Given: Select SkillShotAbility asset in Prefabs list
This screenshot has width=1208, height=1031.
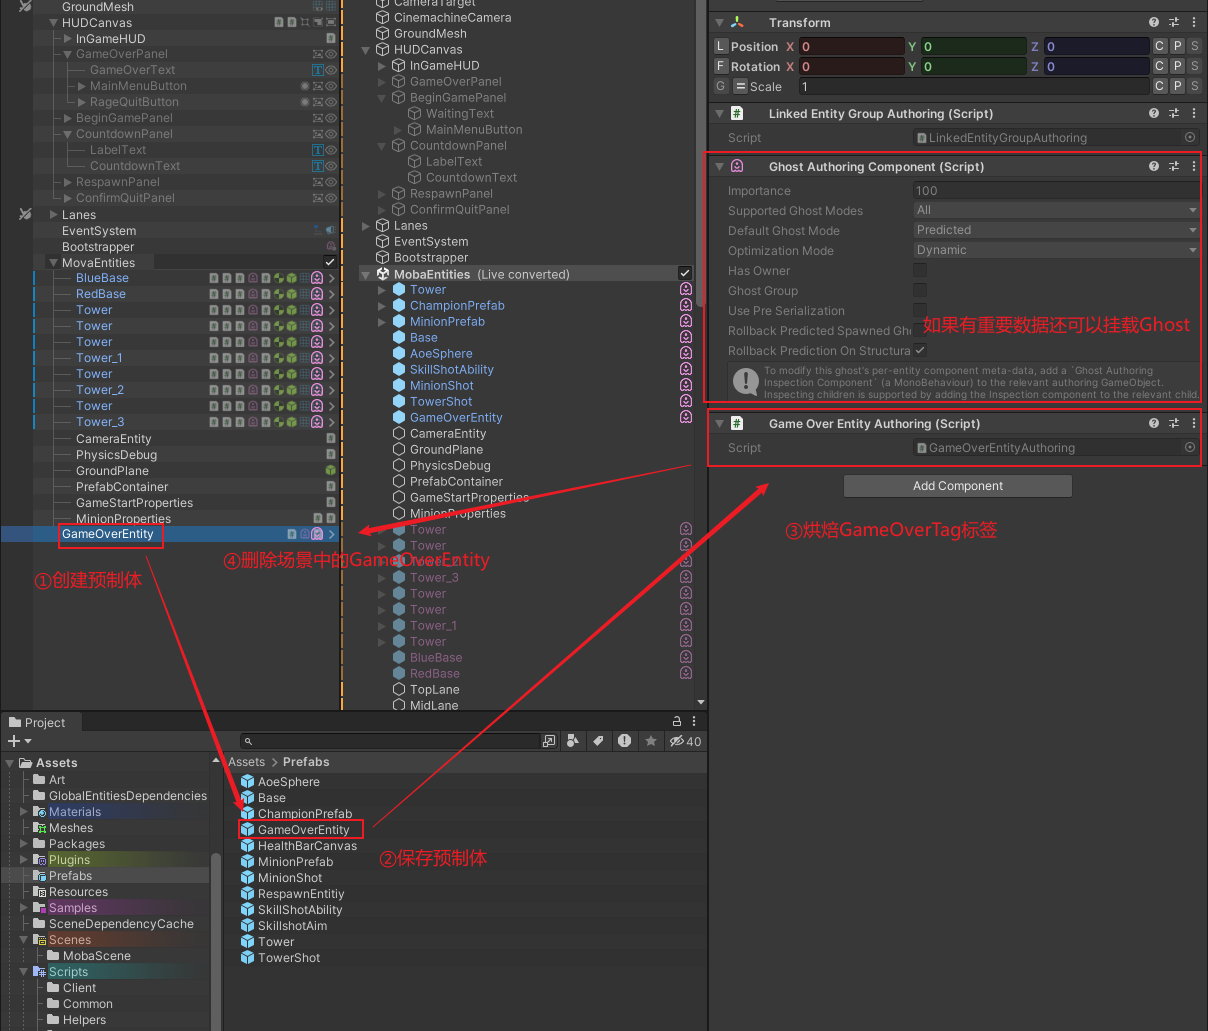Looking at the screenshot, I should point(300,910).
